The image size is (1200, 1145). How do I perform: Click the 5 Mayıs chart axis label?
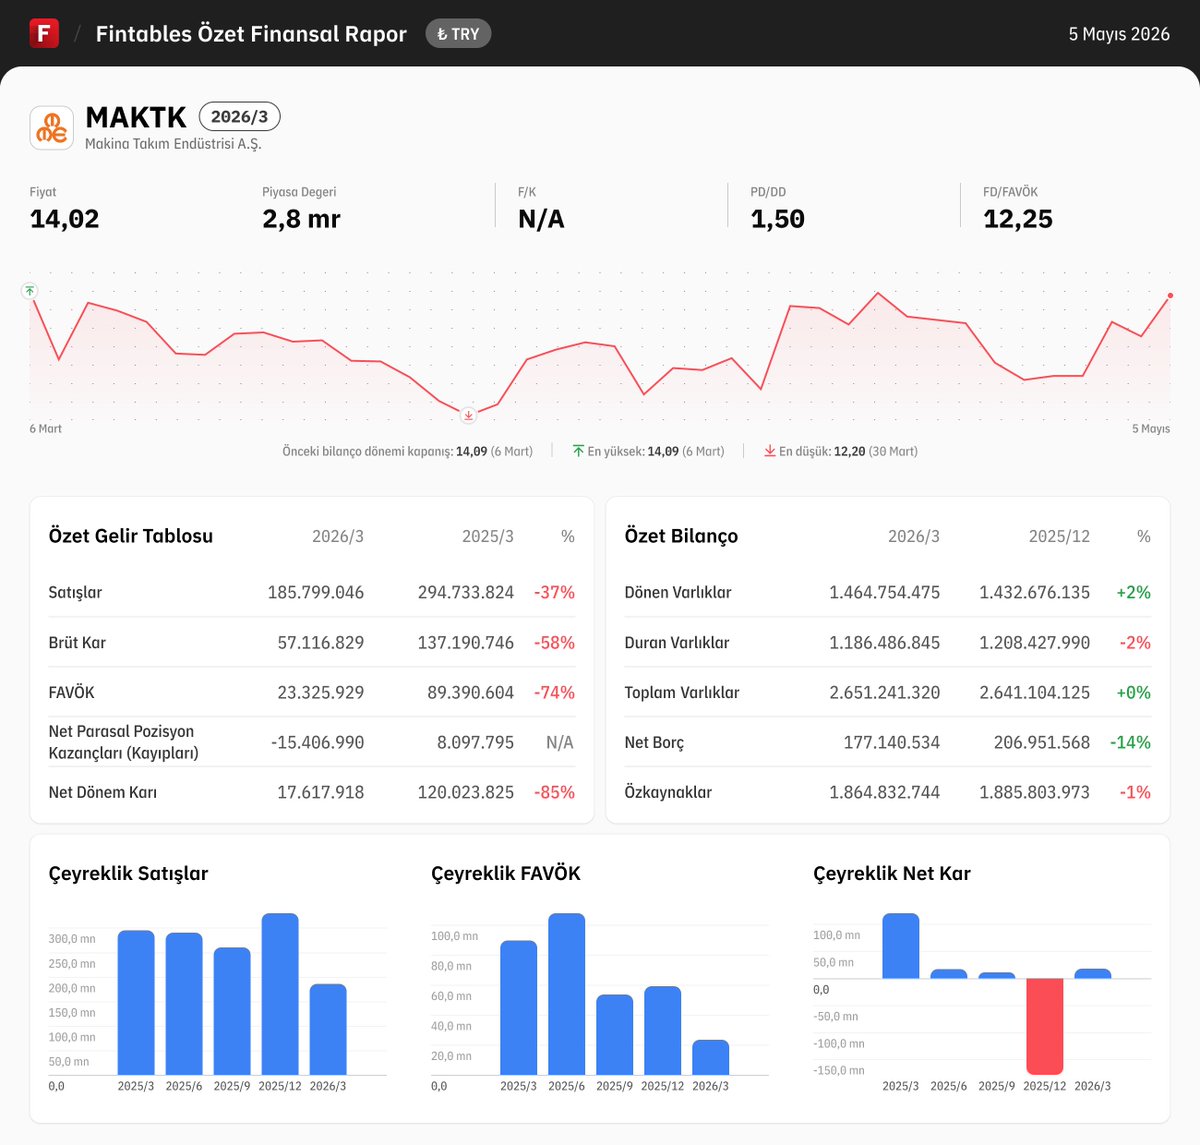[1151, 429]
